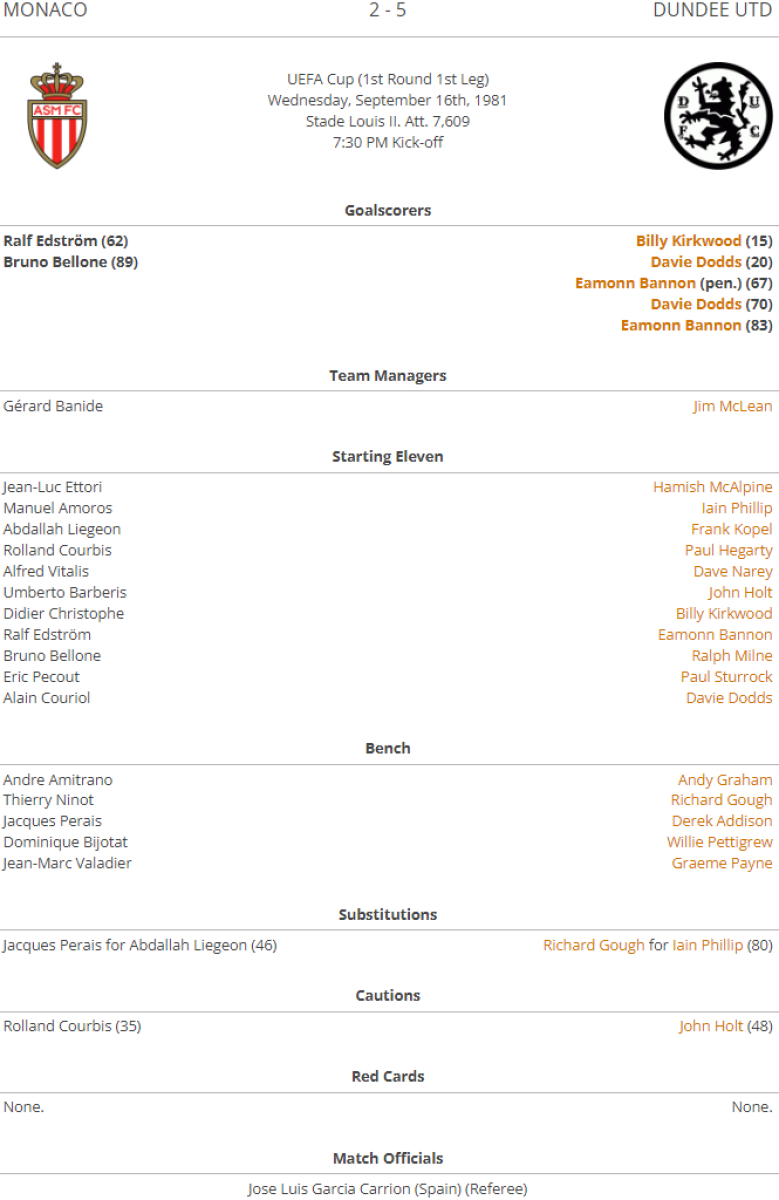View Ralph Milne's profile link
The image size is (779, 1200).
[731, 655]
